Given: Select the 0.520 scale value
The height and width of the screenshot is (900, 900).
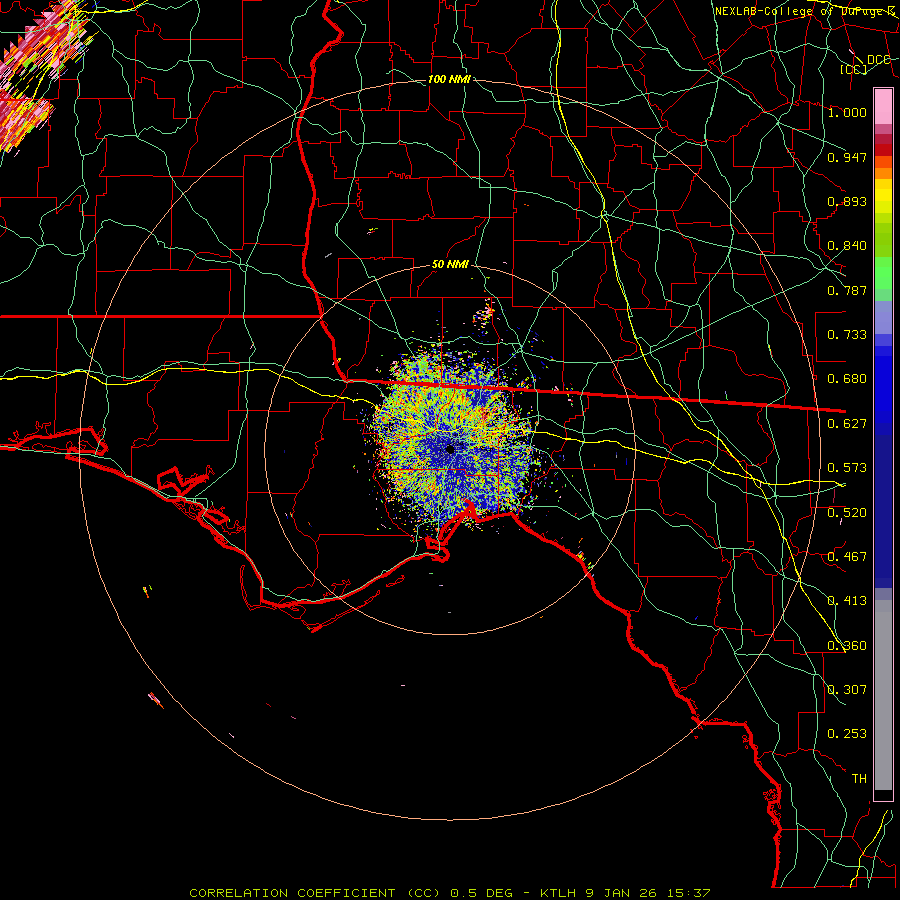Looking at the screenshot, I should (x=847, y=513).
